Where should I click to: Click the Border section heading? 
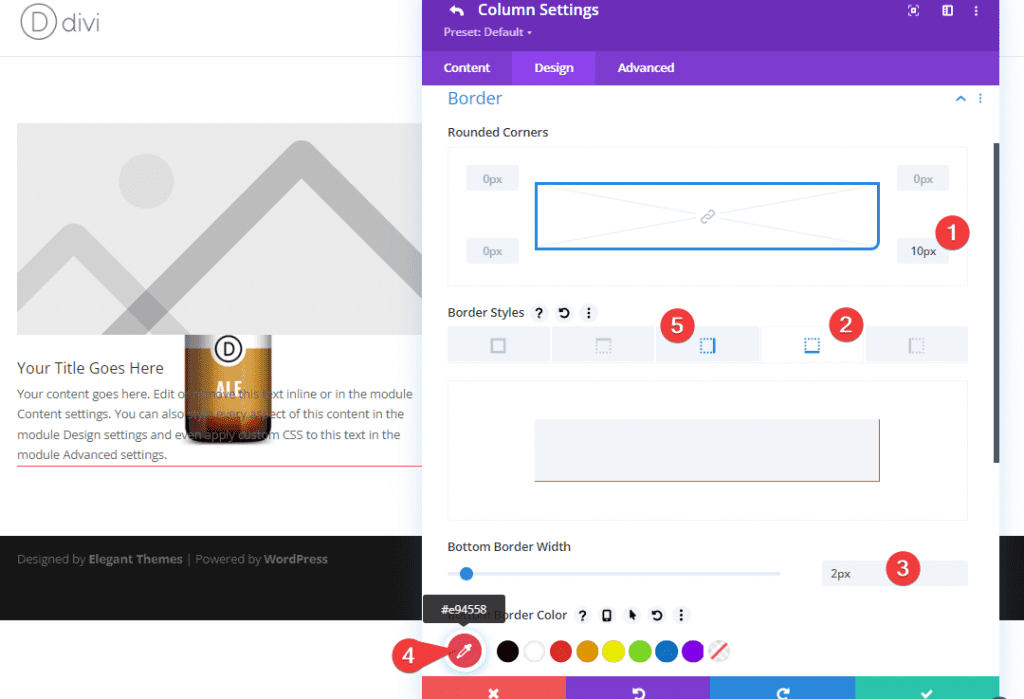point(475,99)
